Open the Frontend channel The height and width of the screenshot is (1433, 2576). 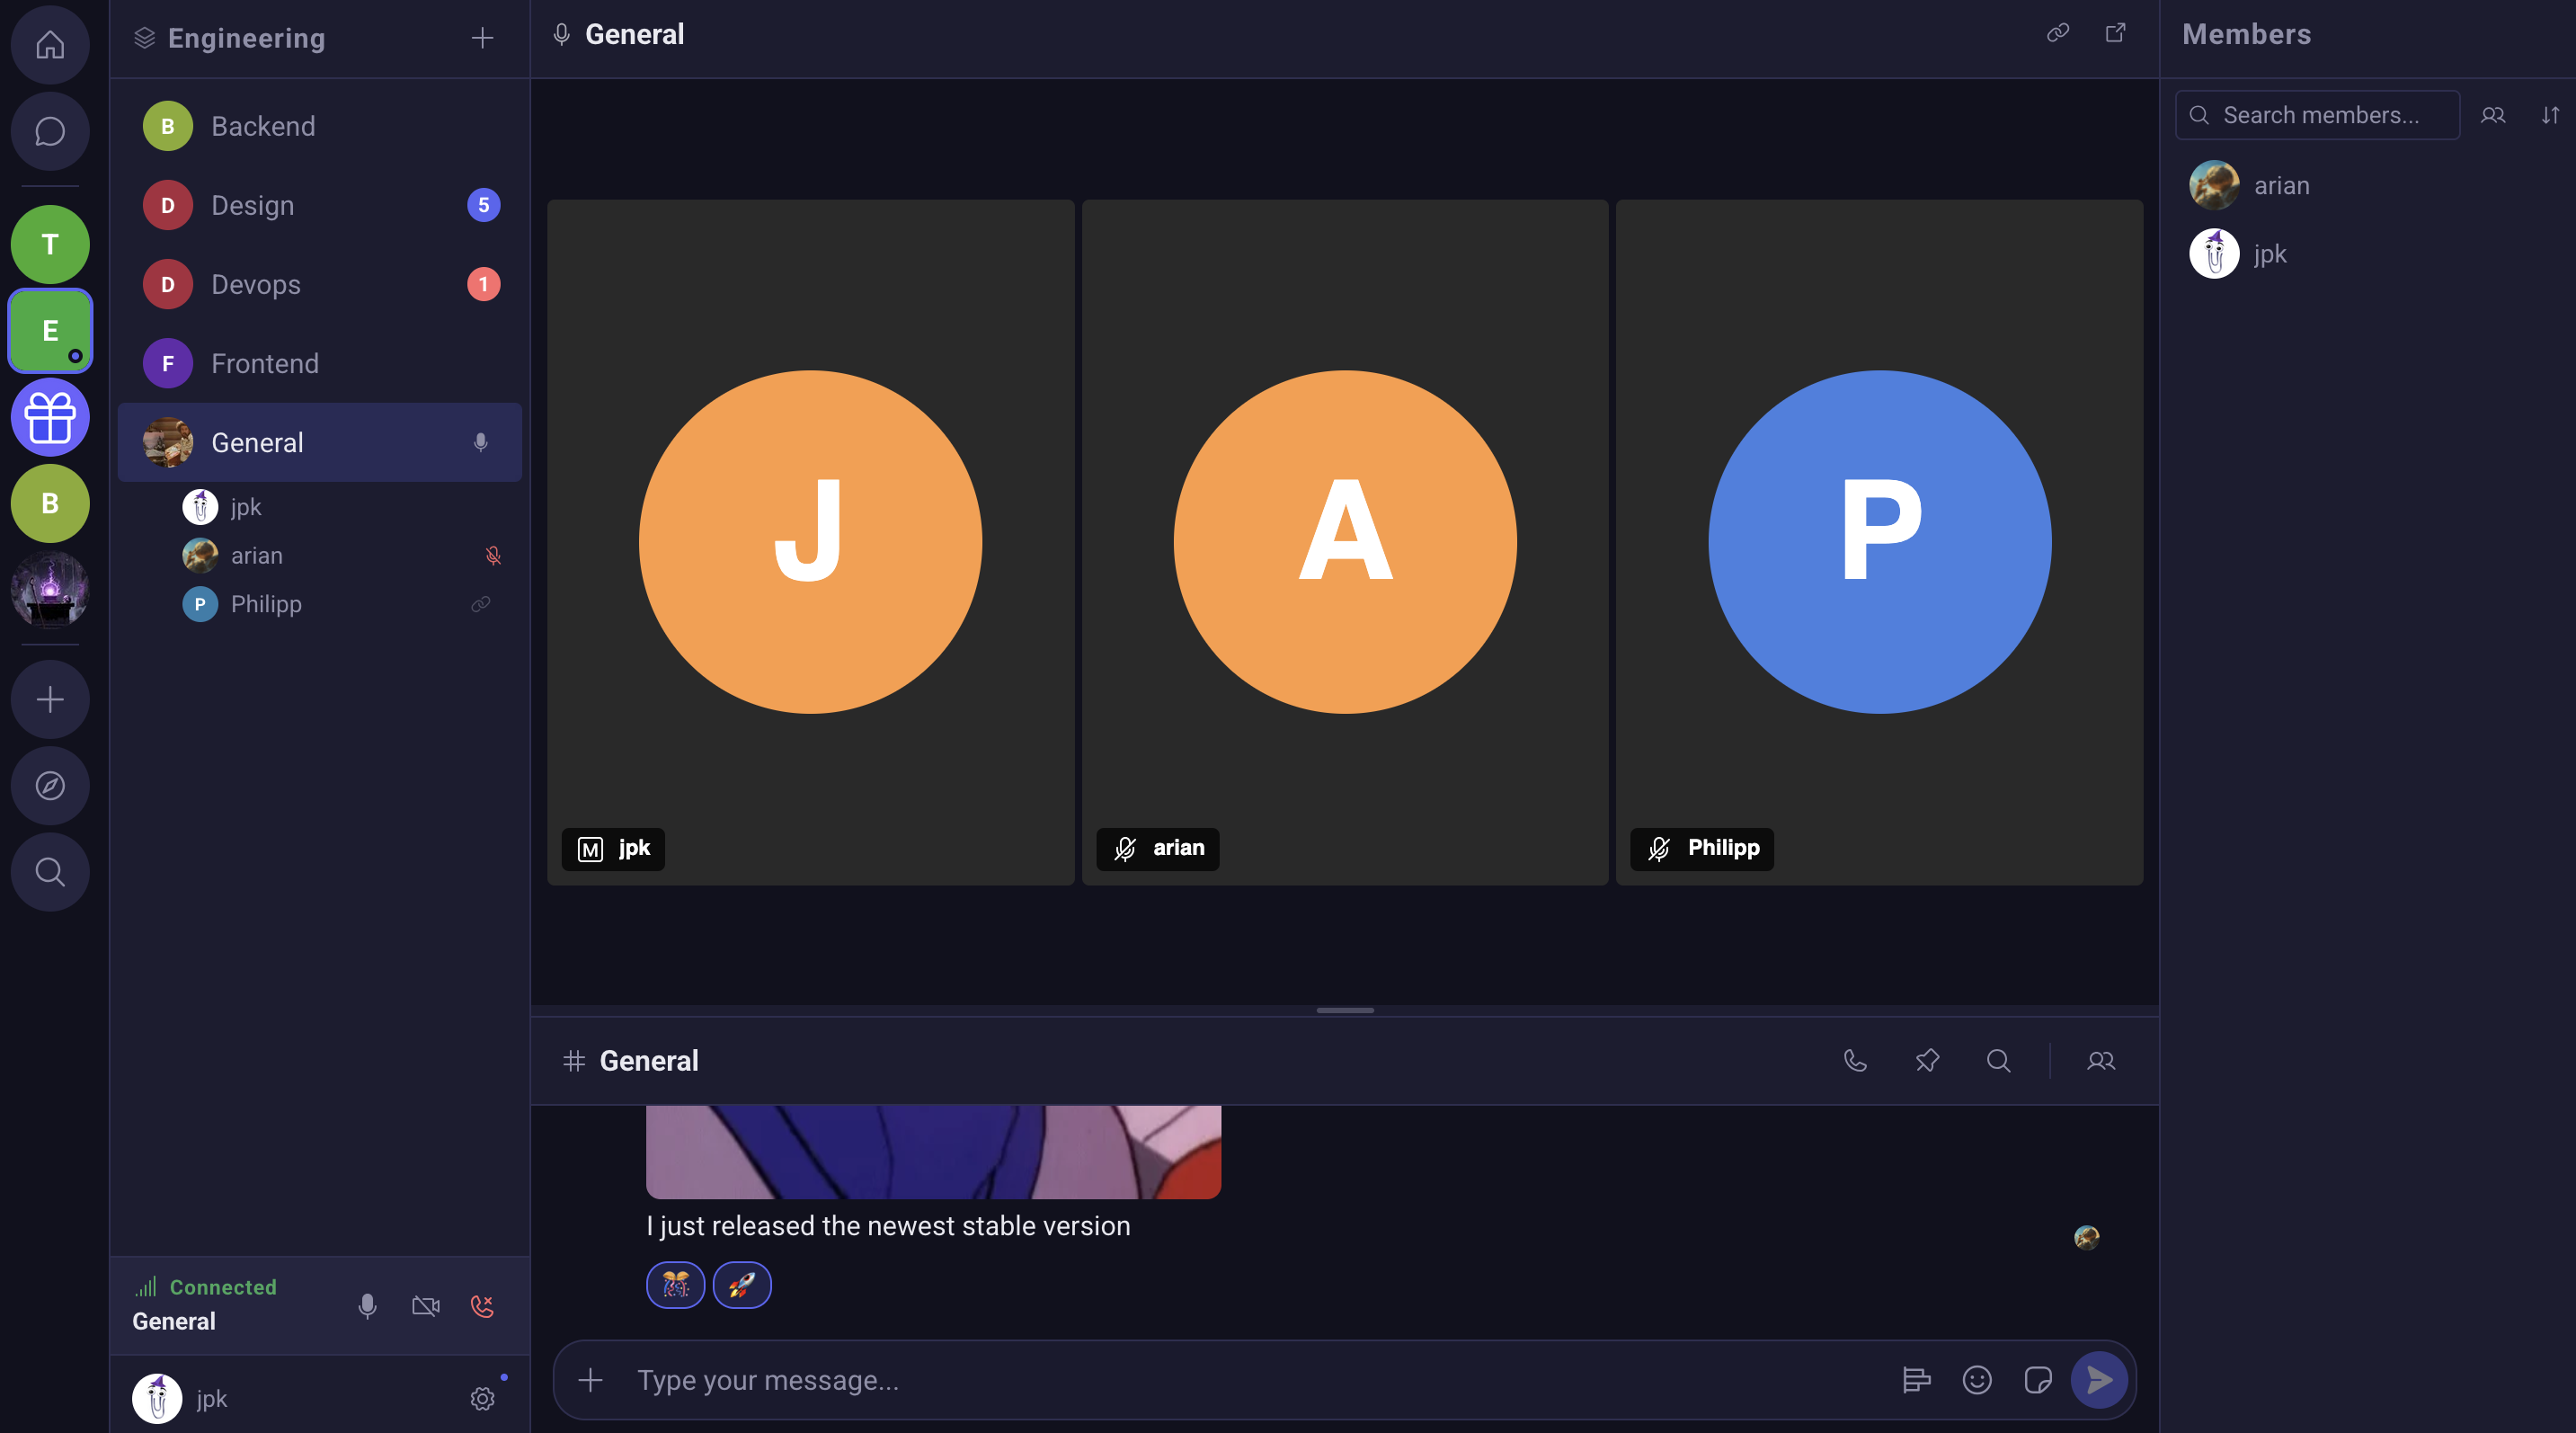pos(320,363)
